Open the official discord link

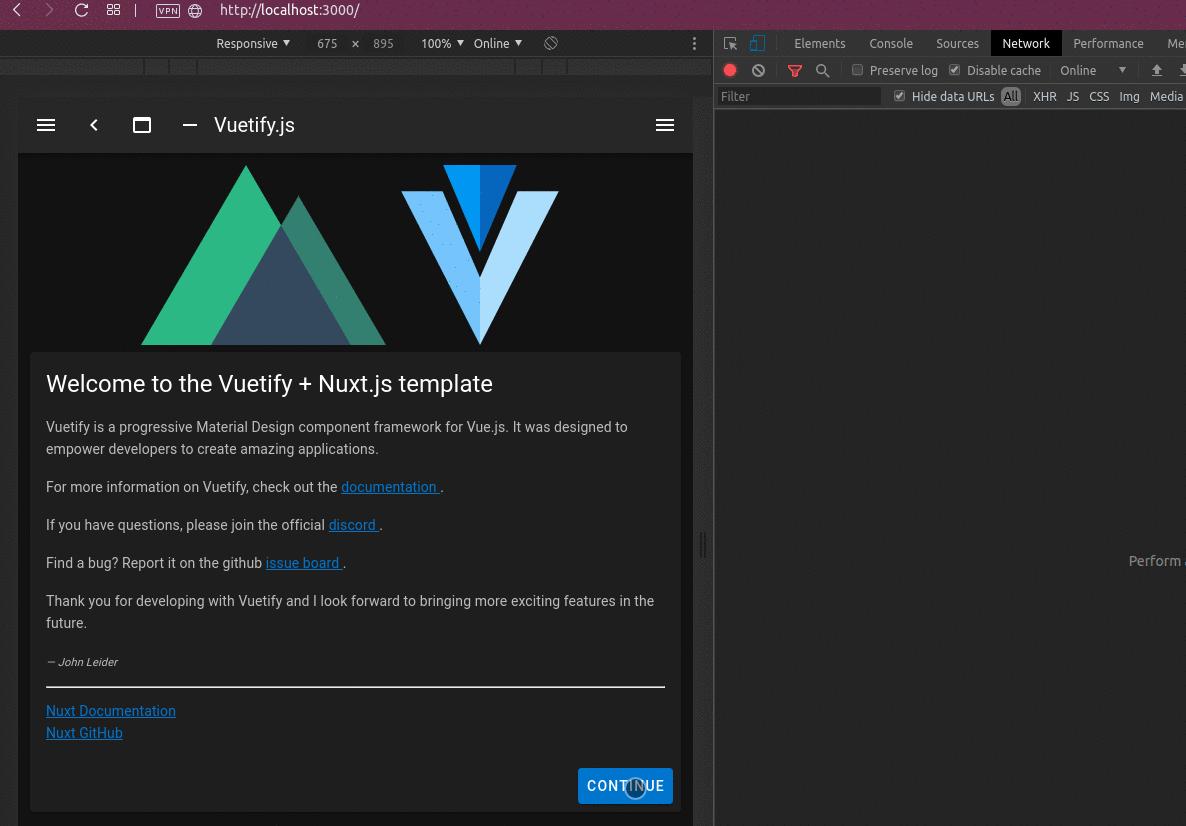coord(353,525)
